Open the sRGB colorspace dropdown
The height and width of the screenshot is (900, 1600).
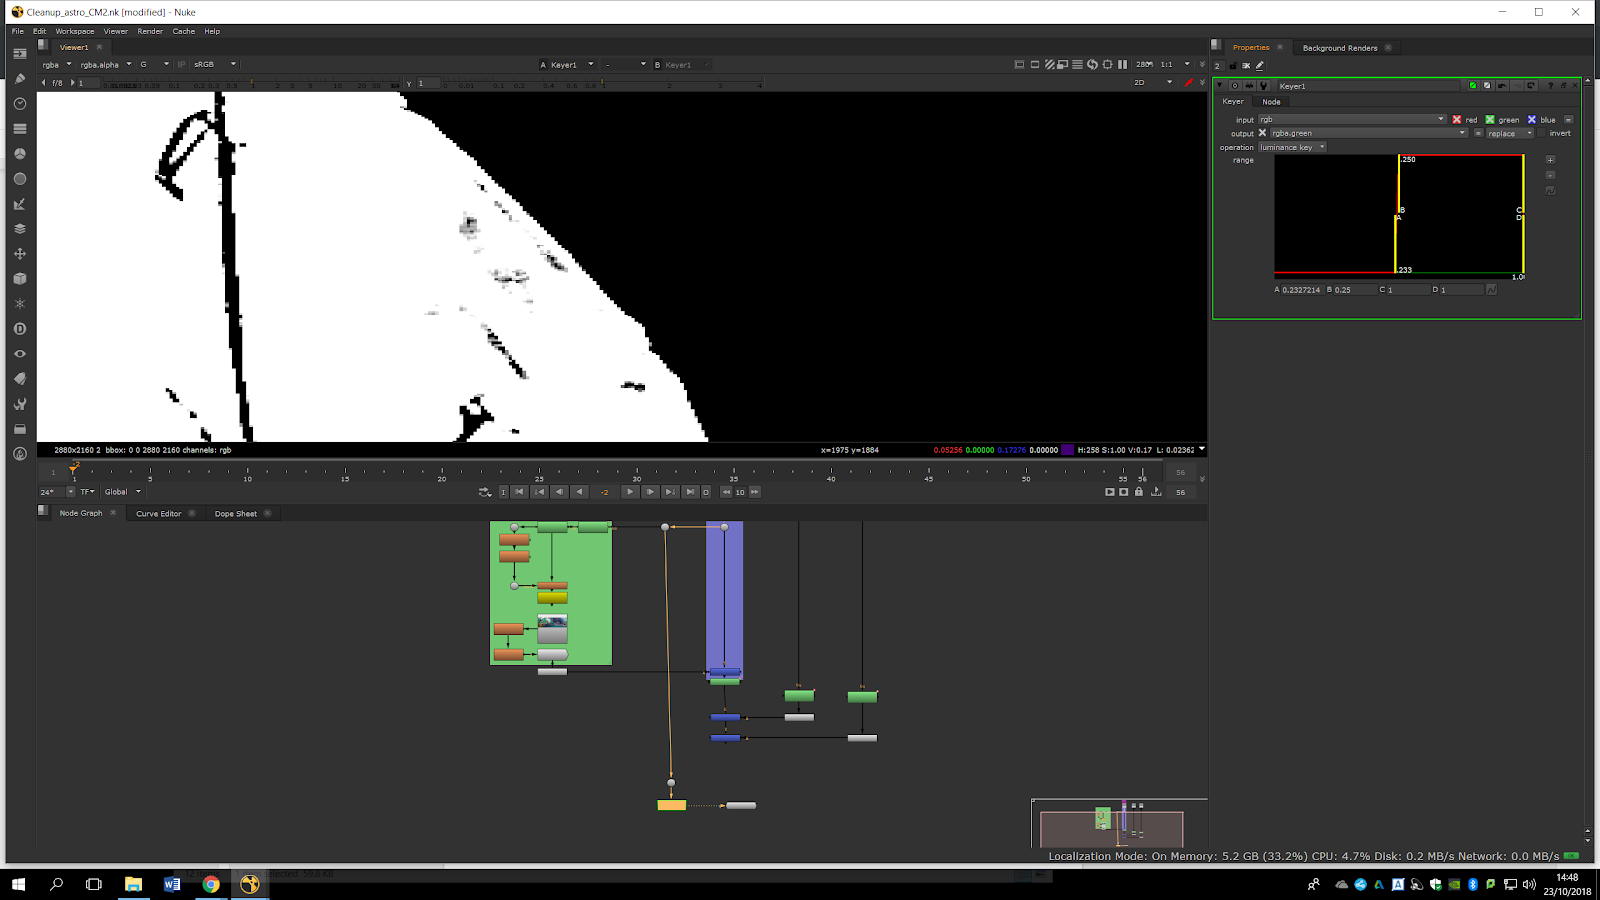215,65
